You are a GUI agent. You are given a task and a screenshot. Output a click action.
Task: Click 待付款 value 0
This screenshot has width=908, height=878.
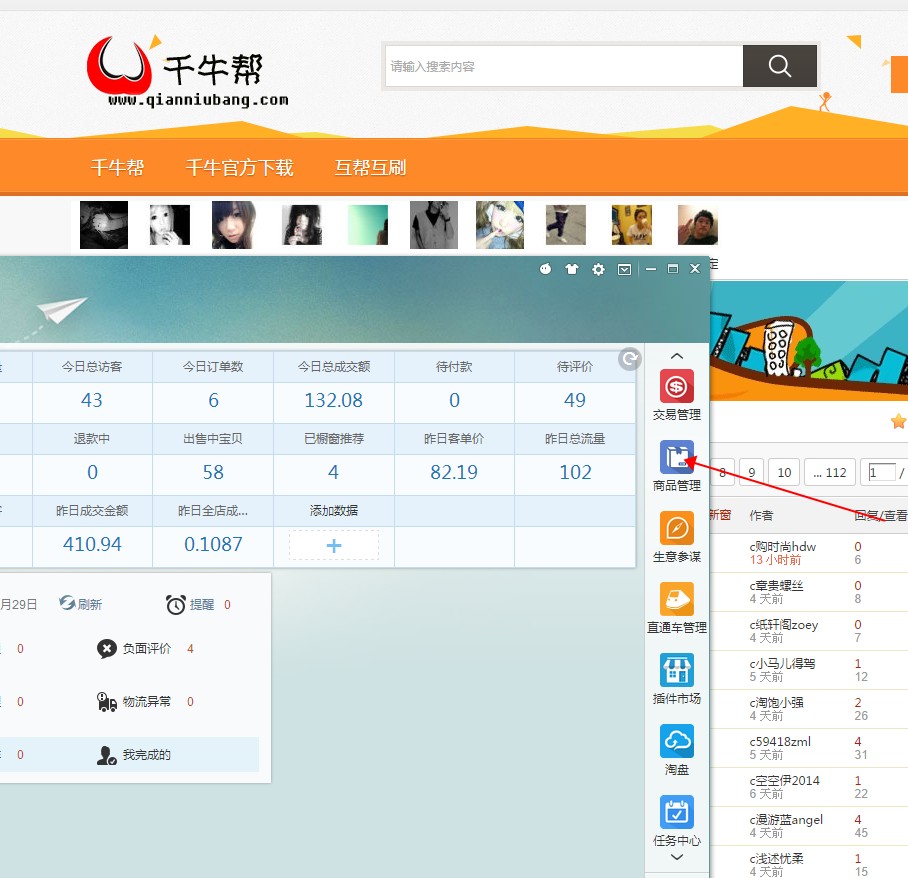[x=454, y=400]
